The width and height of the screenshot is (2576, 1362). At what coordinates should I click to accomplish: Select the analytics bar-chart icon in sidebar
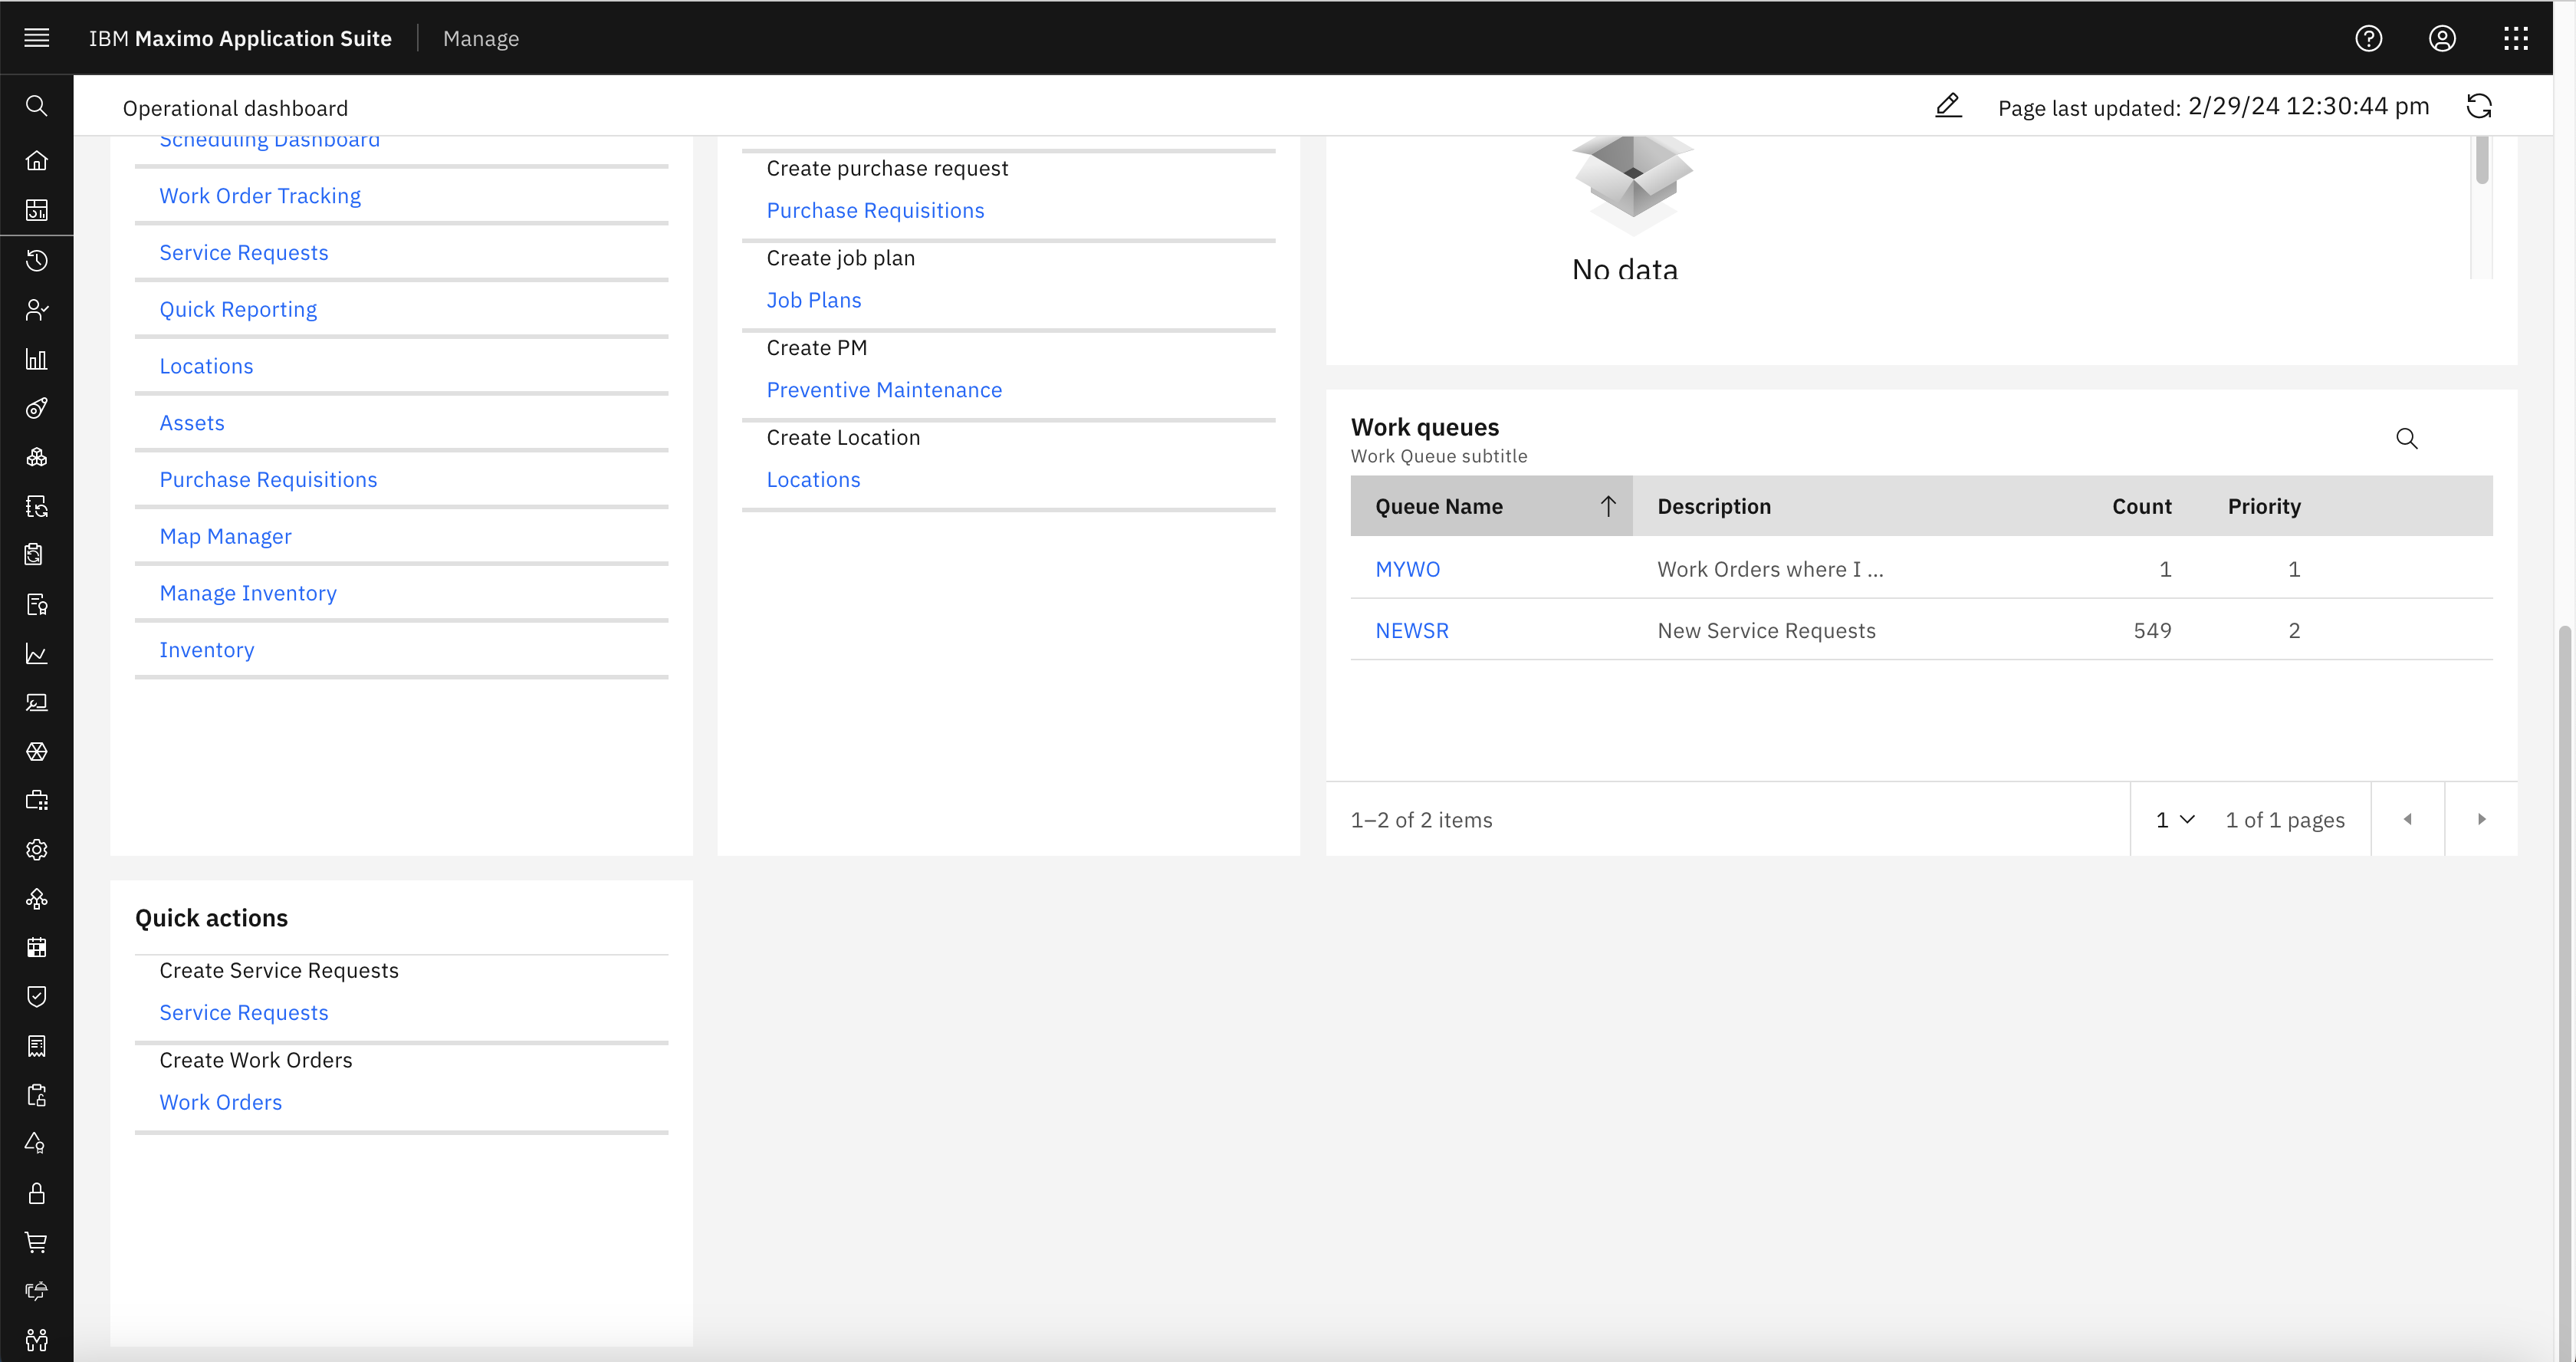(37, 360)
